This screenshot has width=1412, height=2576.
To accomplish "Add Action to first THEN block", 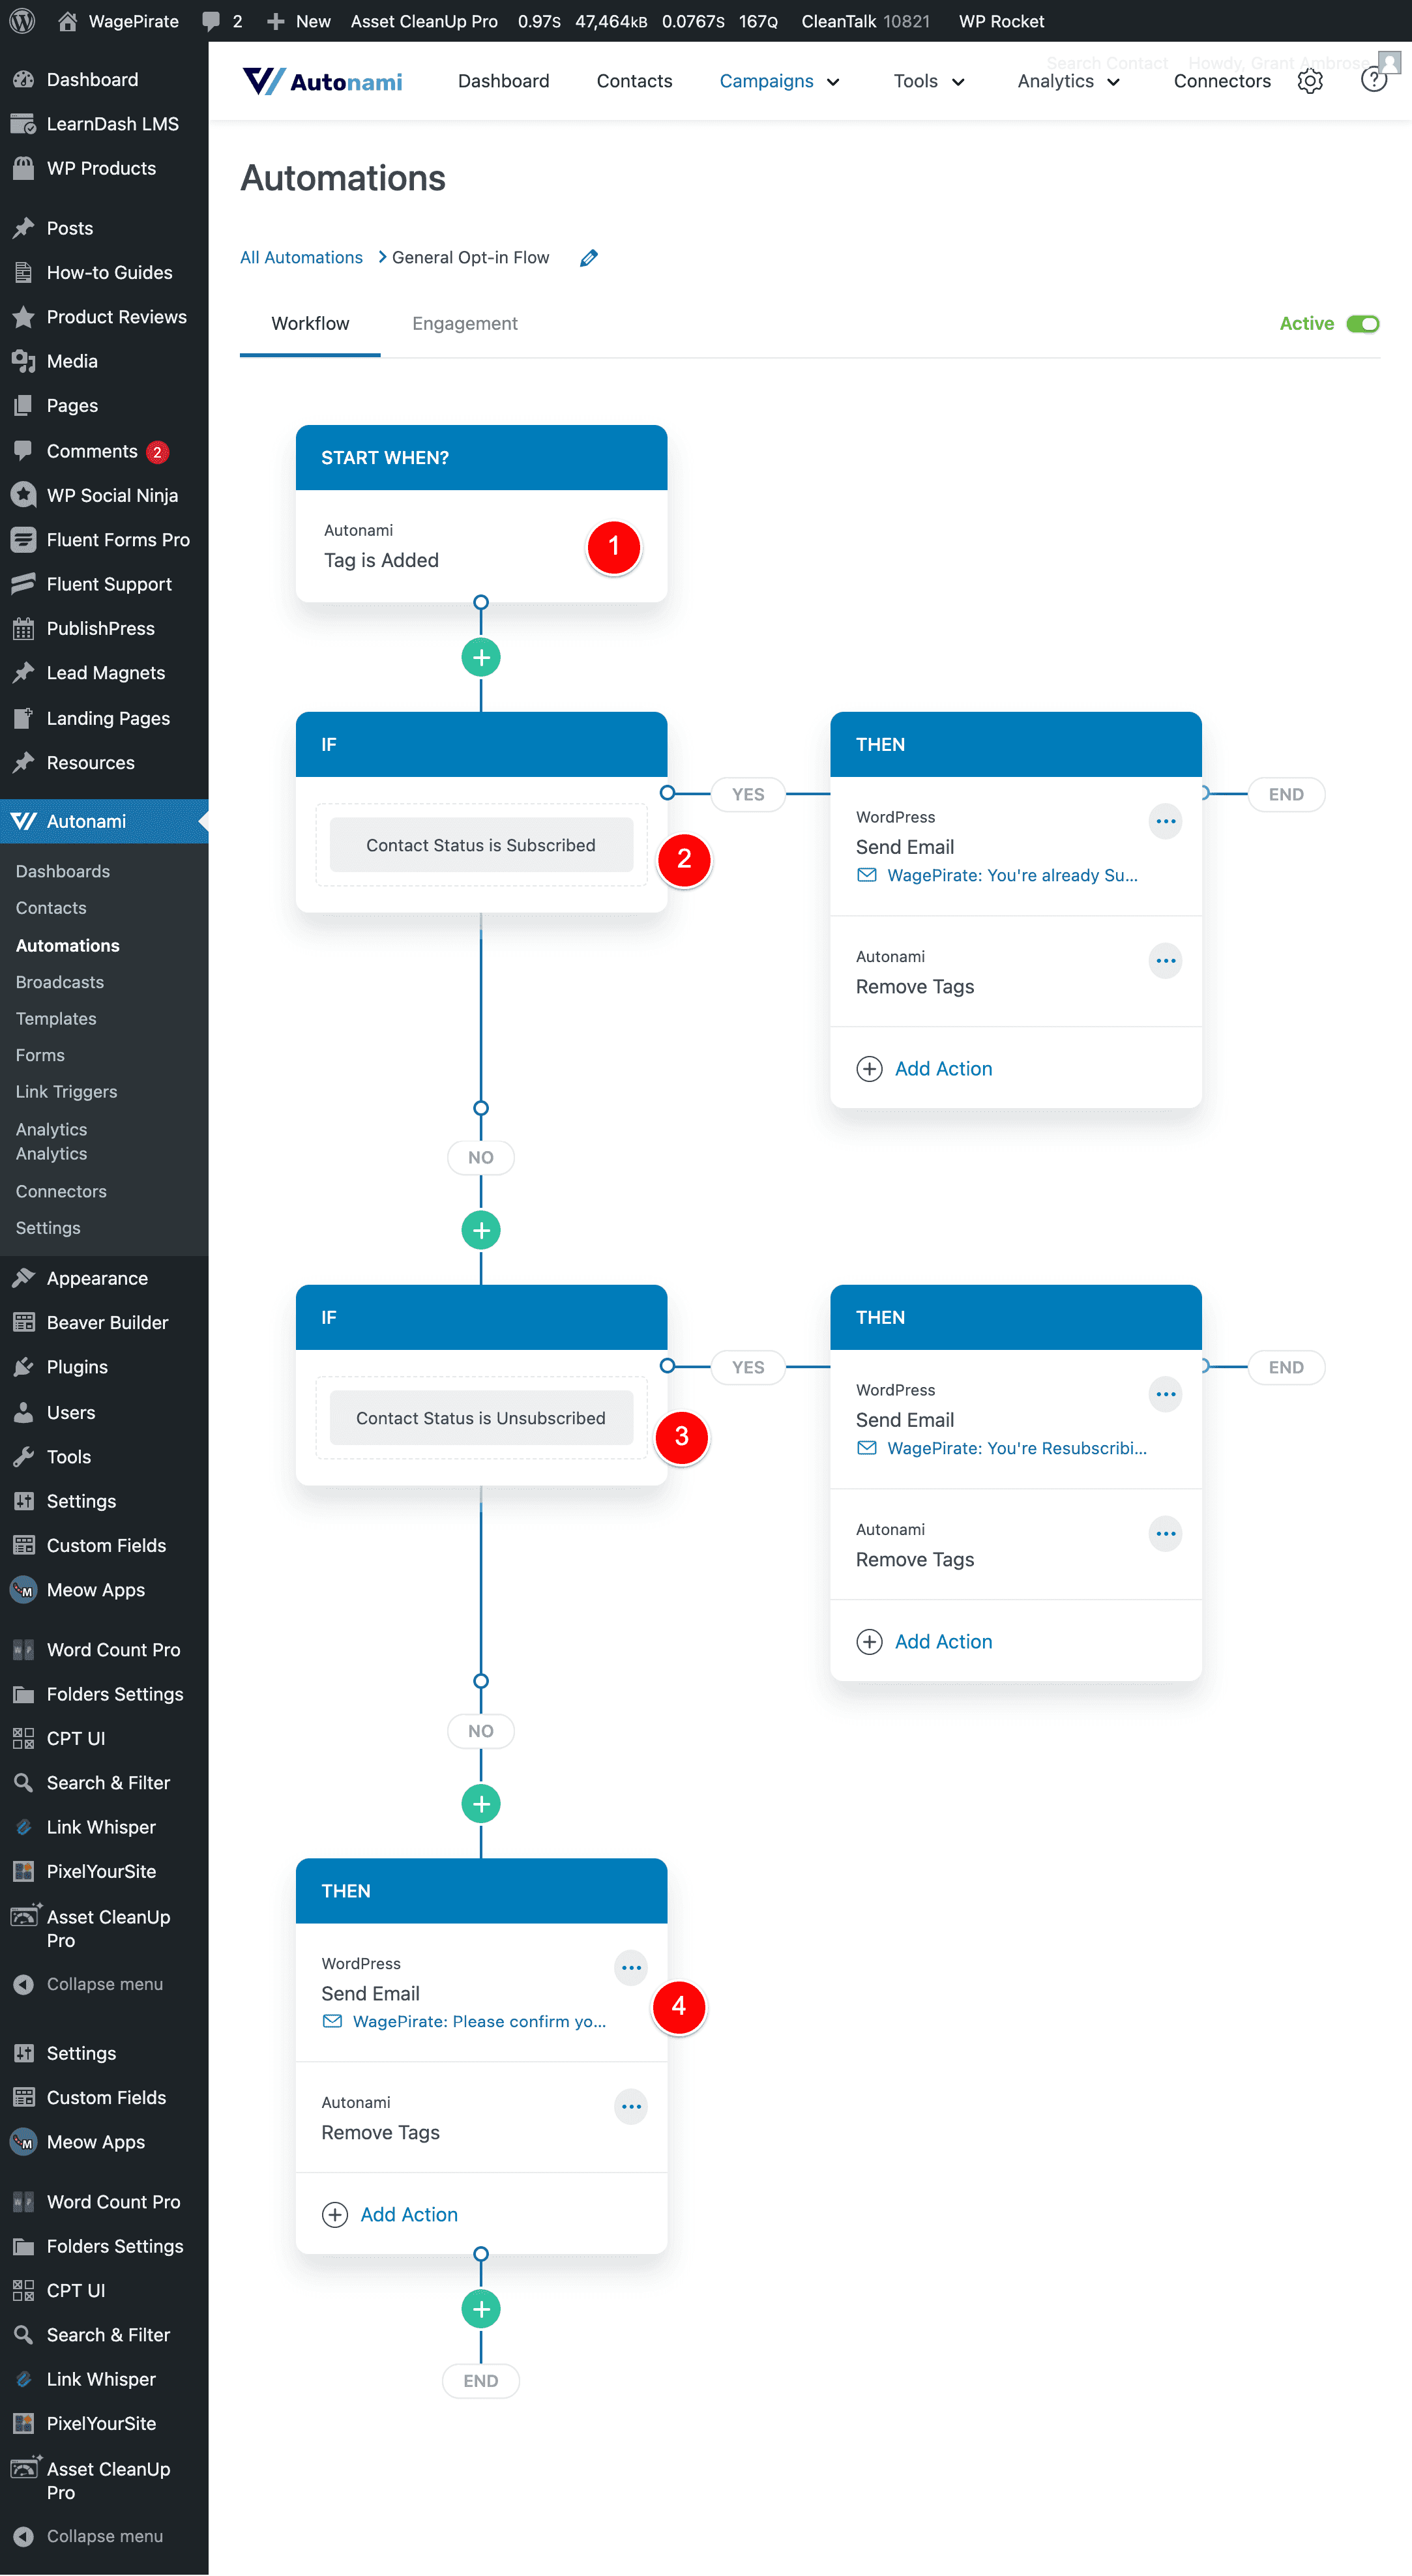I will [x=925, y=1069].
